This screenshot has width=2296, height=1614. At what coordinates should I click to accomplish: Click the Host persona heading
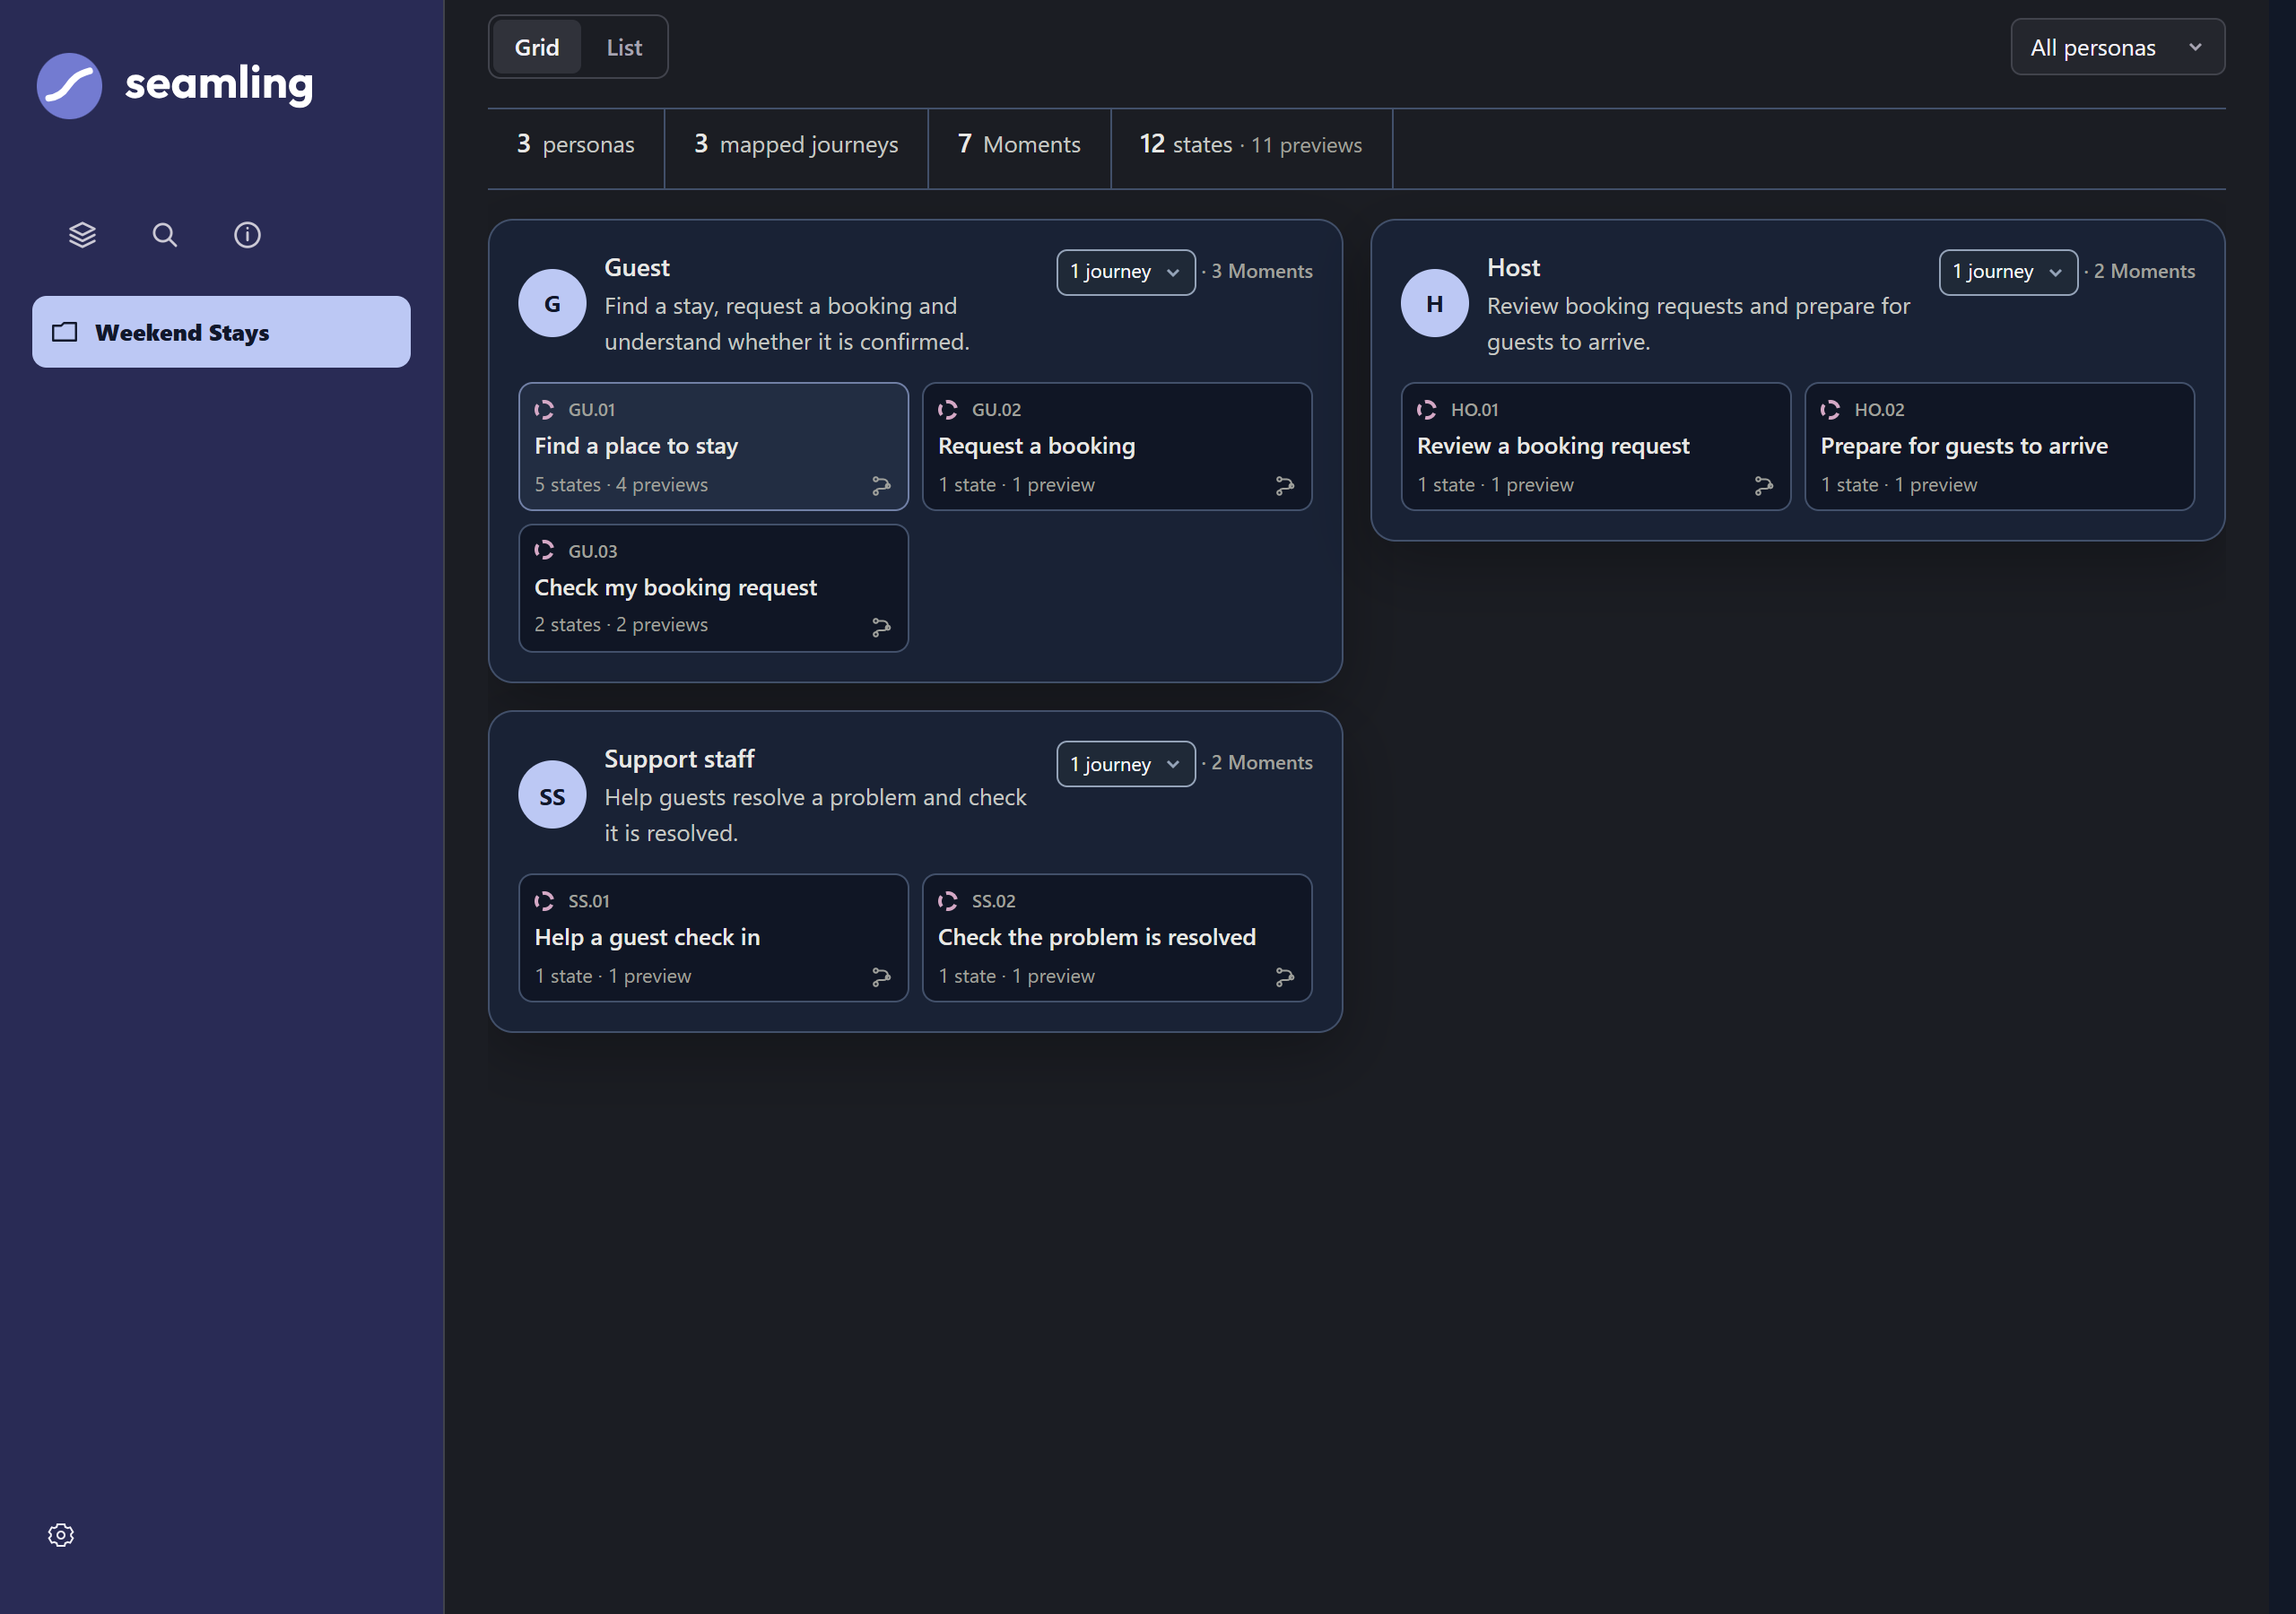coord(1513,268)
